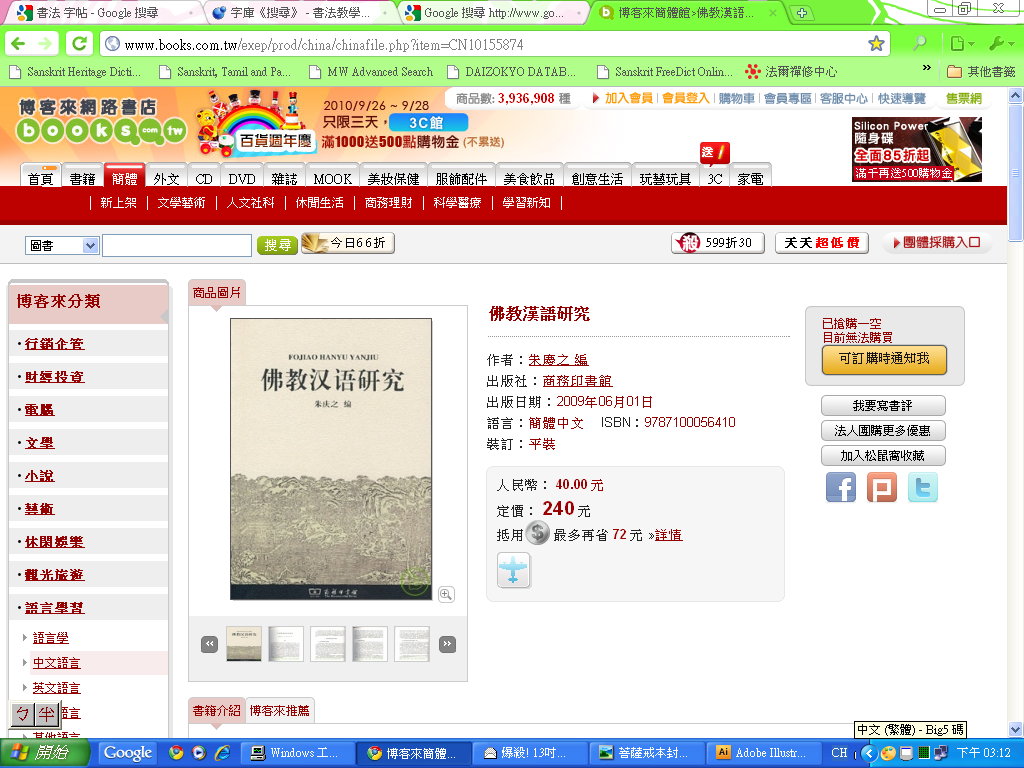1024x768 pixels.
Task: Bookmark page with star icon
Action: 876,45
